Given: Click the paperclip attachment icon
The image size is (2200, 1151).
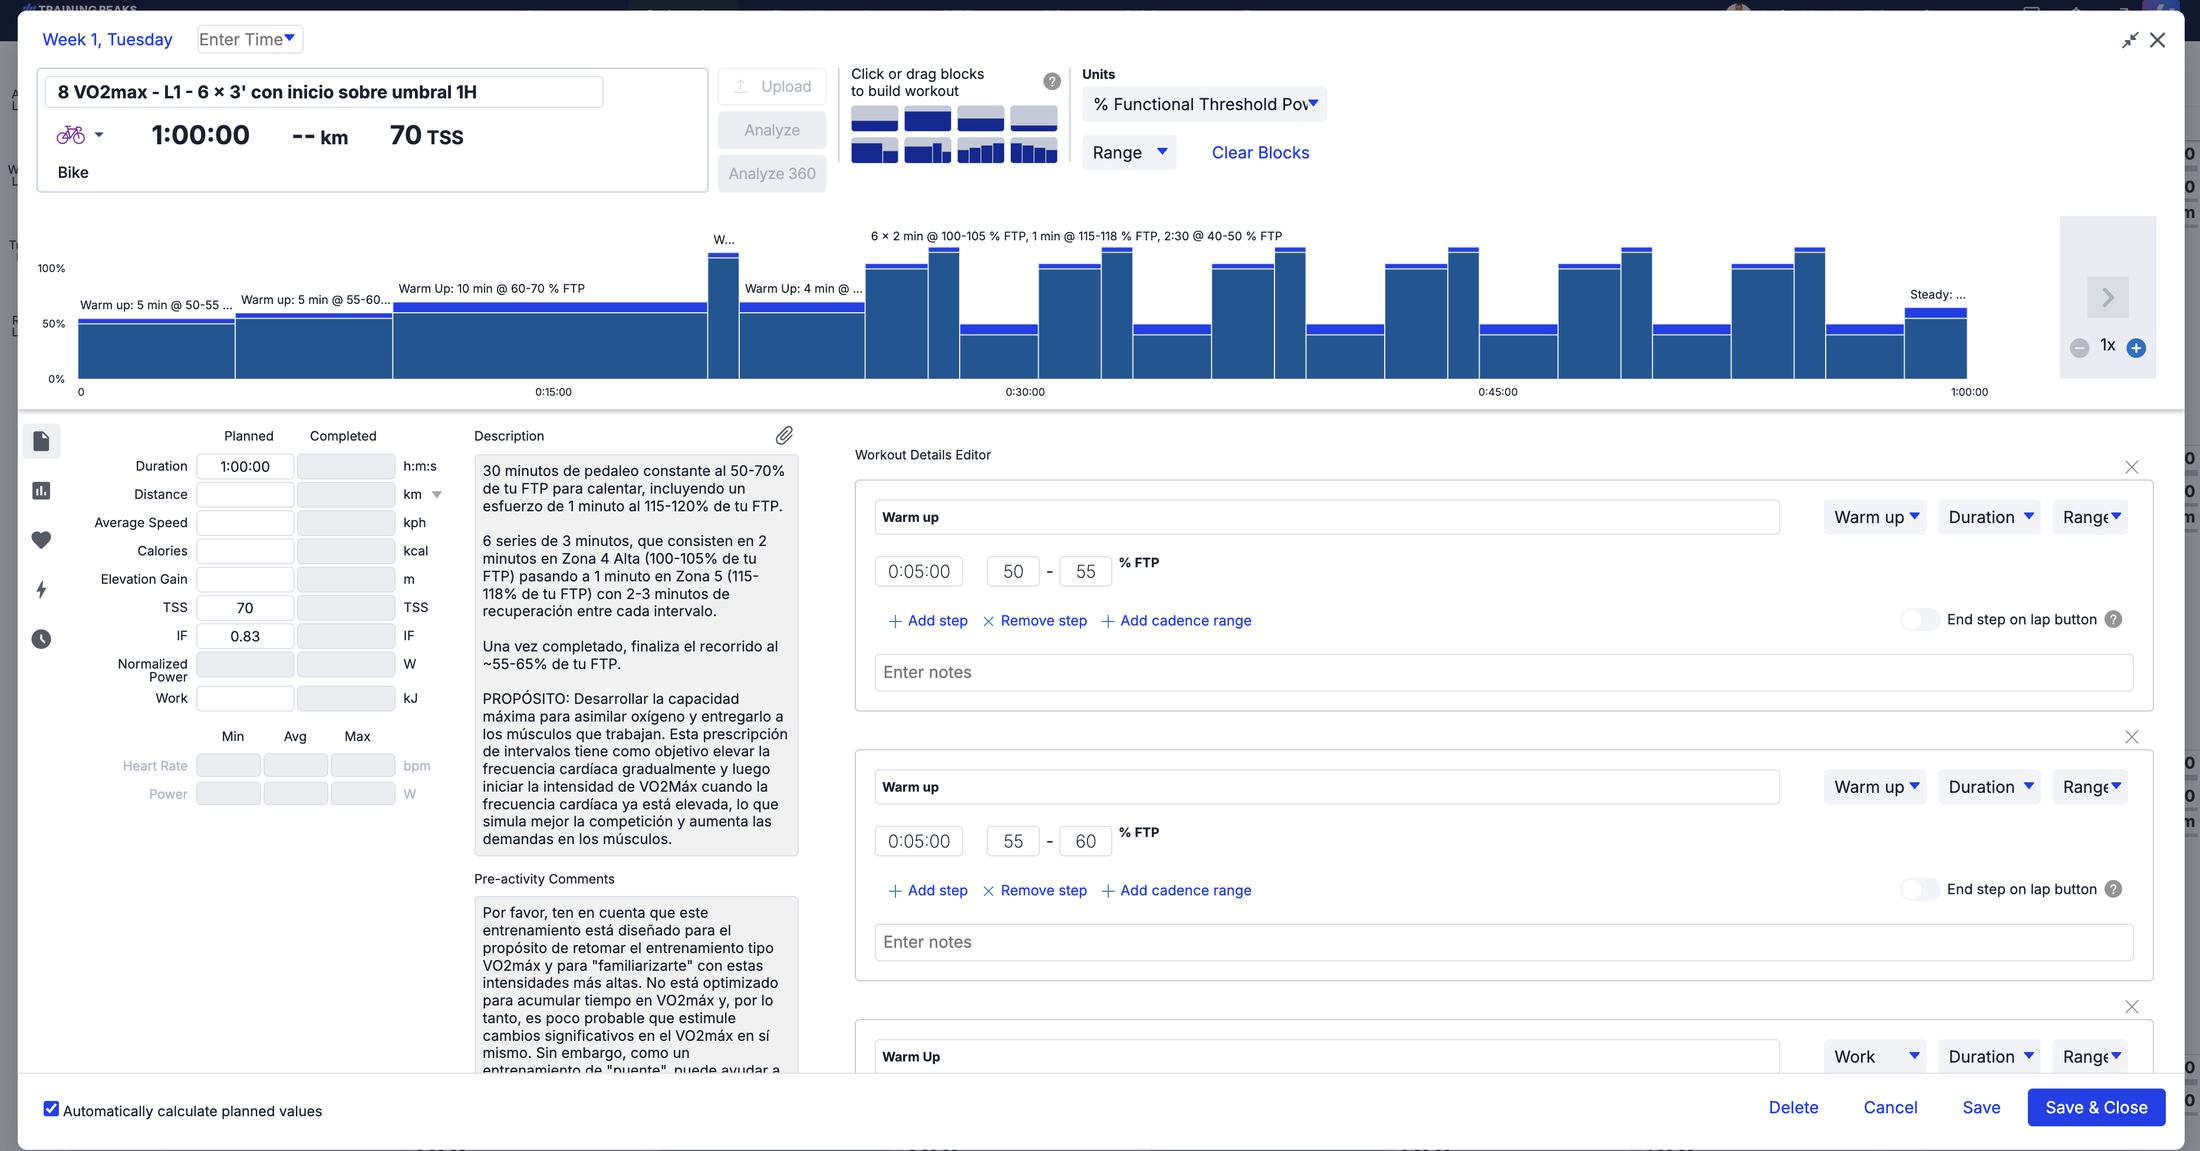Looking at the screenshot, I should pyautogui.click(x=784, y=435).
